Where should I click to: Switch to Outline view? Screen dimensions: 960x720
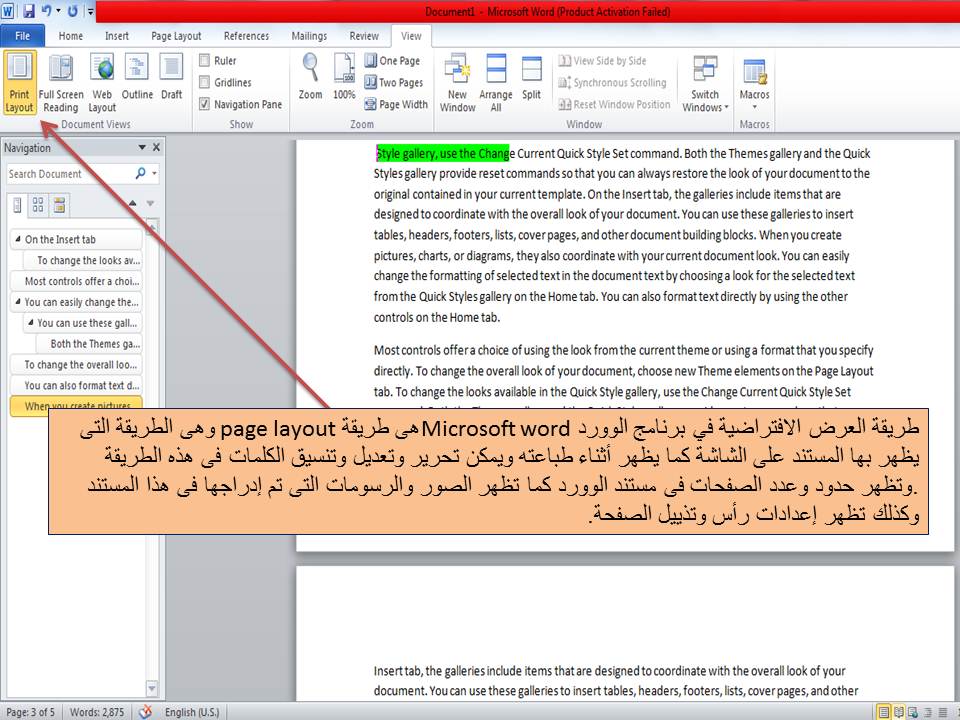click(x=137, y=77)
